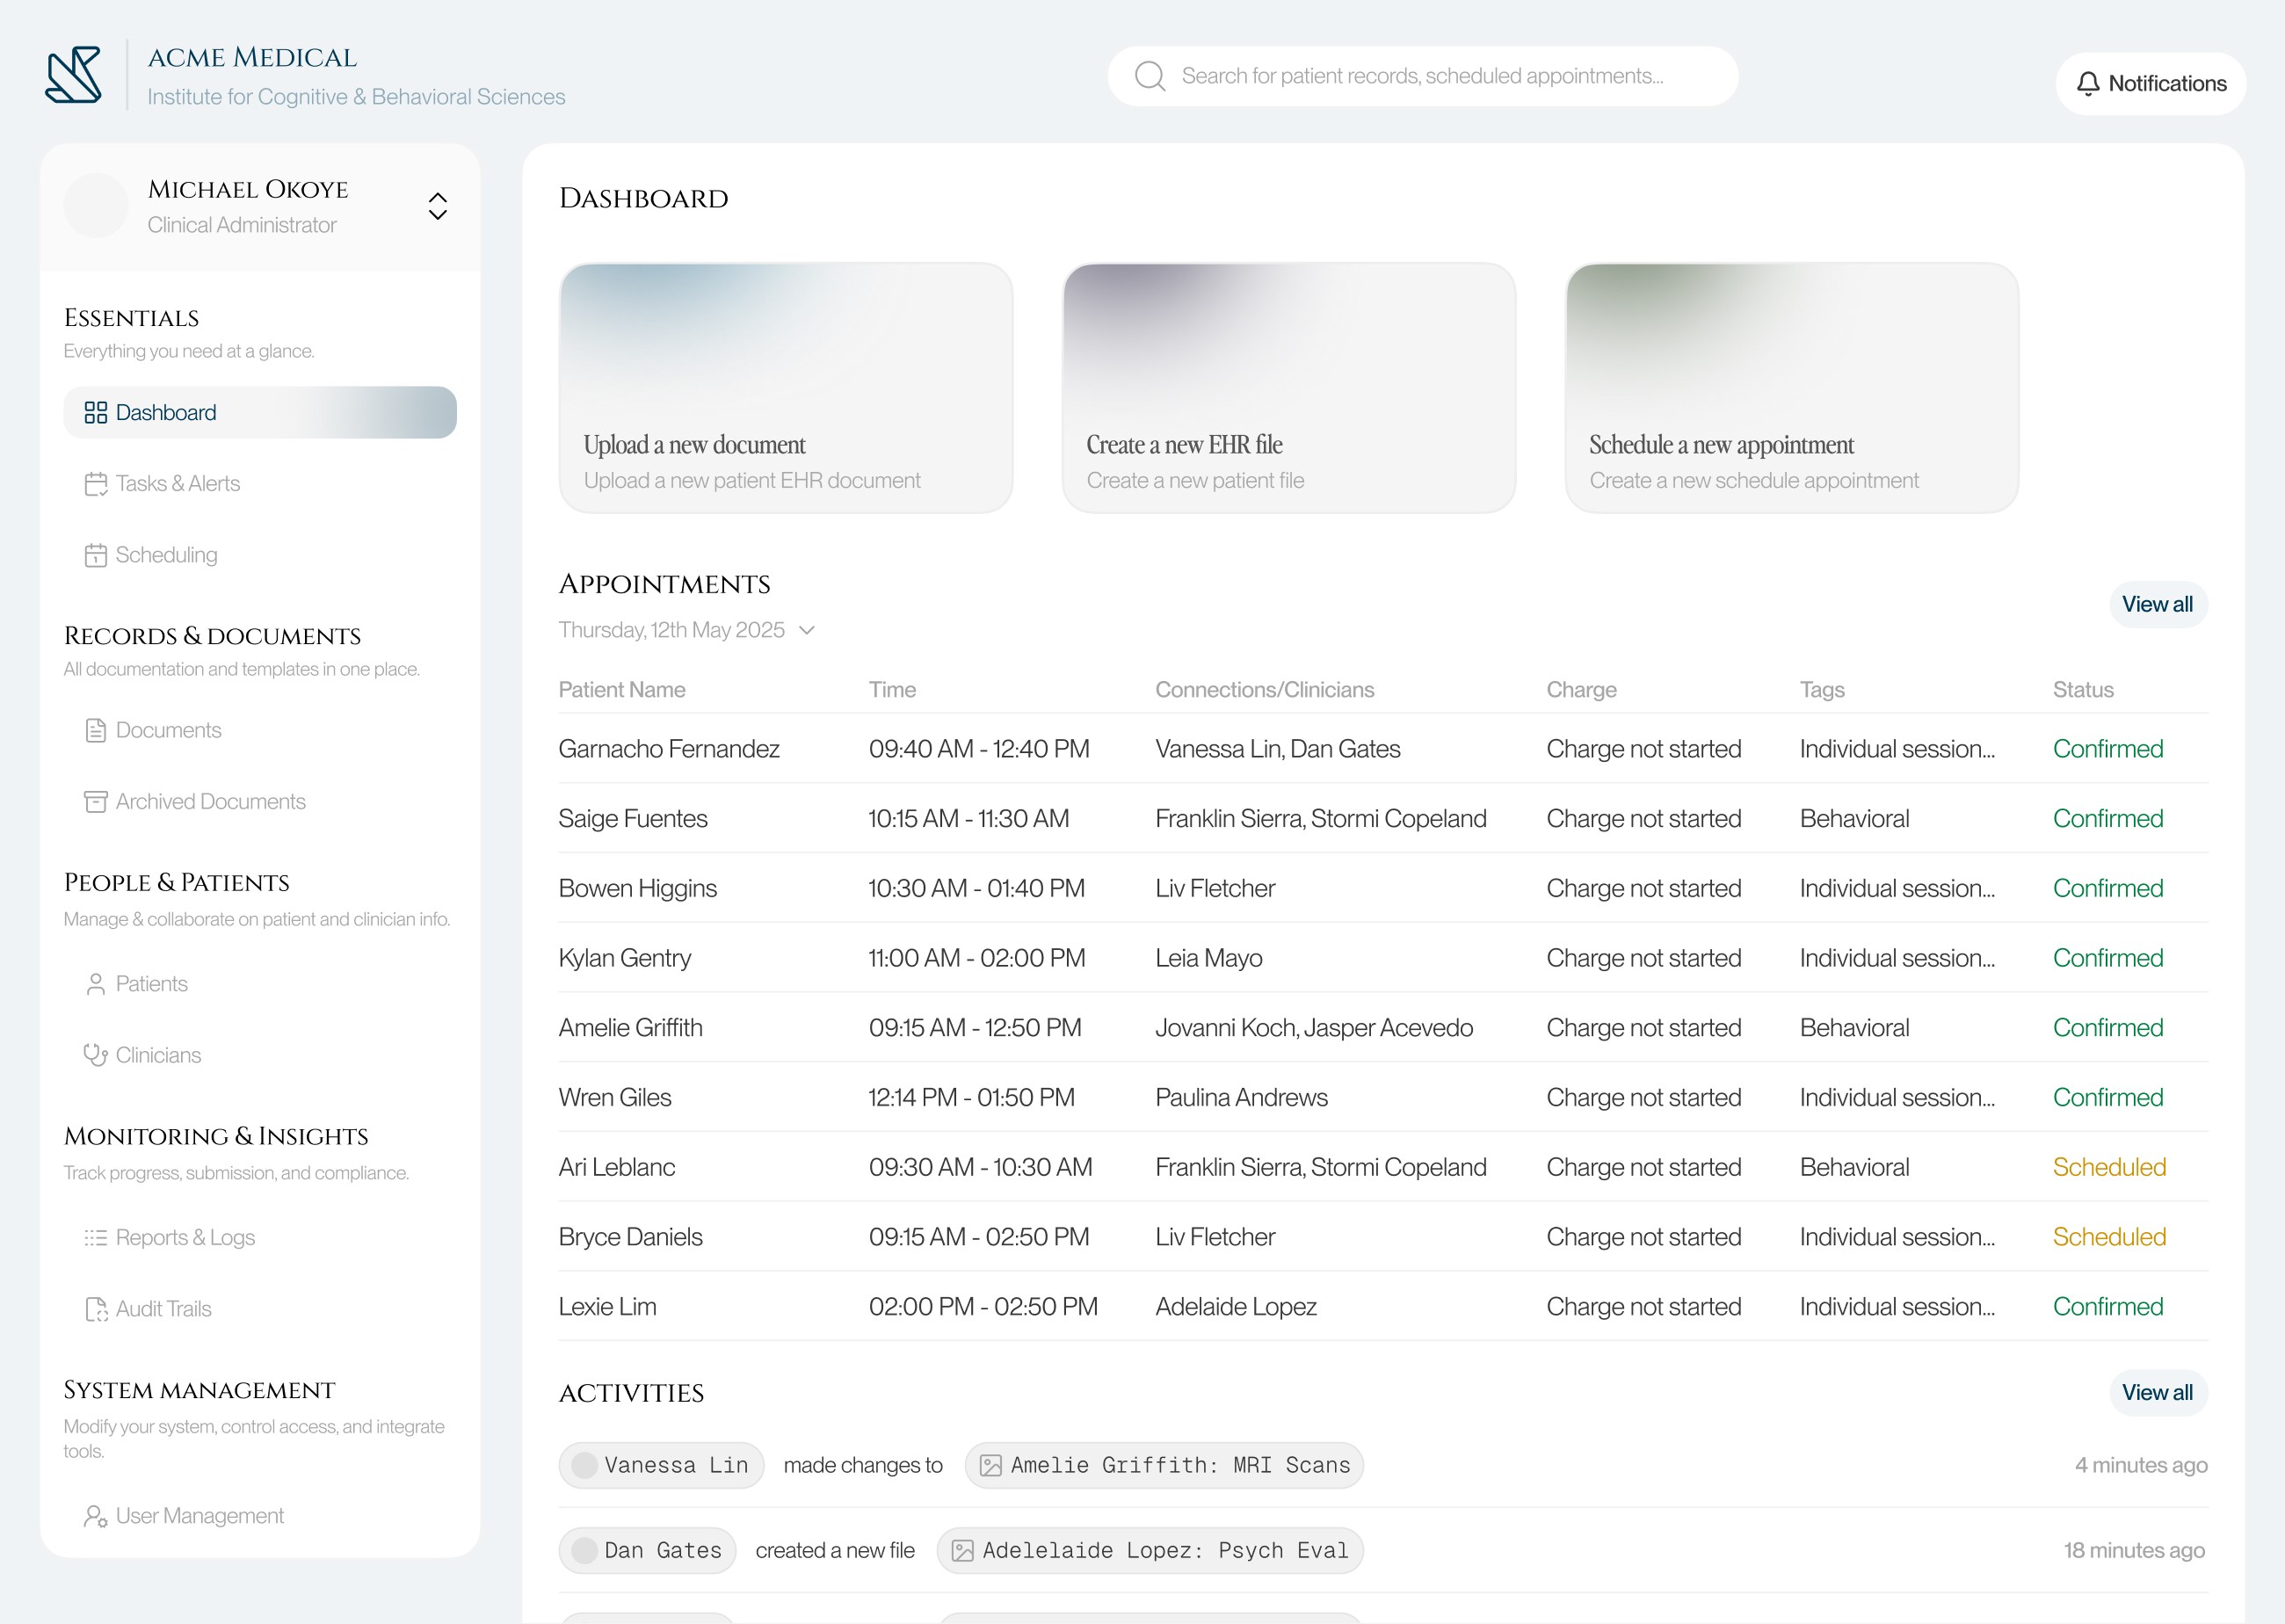2285x1624 pixels.
Task: Click image icon in MRI Scans chip
Action: coord(990,1465)
